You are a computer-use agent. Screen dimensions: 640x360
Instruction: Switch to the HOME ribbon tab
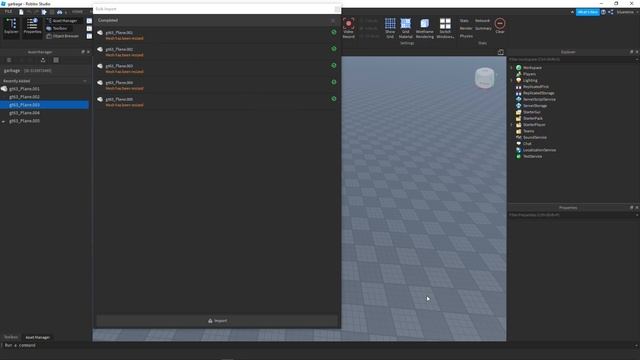tap(77, 12)
